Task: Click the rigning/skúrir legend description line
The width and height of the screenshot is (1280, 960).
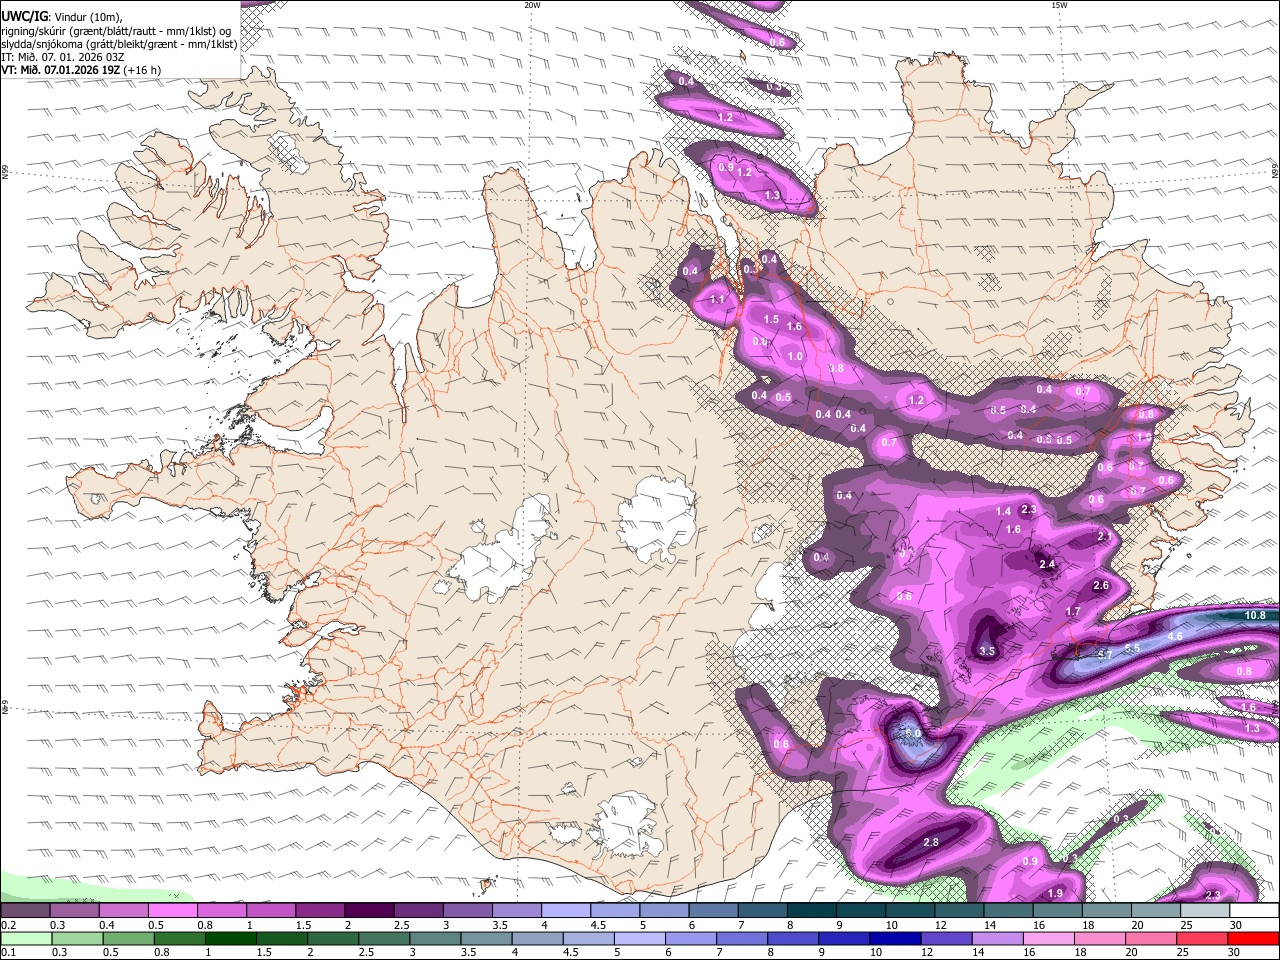Action: click(115, 30)
